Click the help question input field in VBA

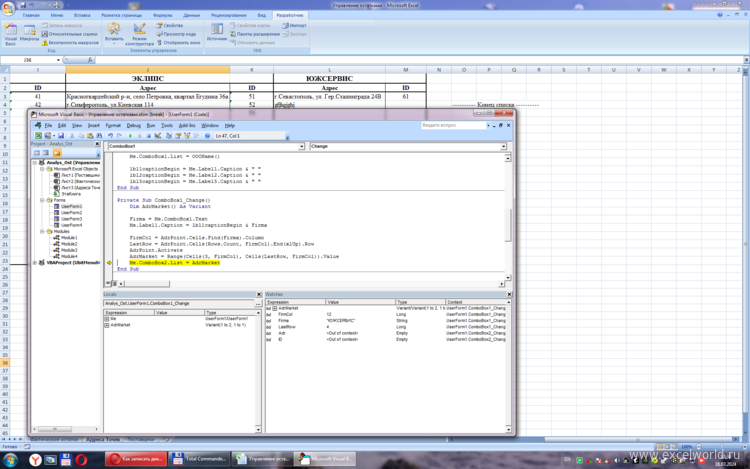(x=453, y=125)
